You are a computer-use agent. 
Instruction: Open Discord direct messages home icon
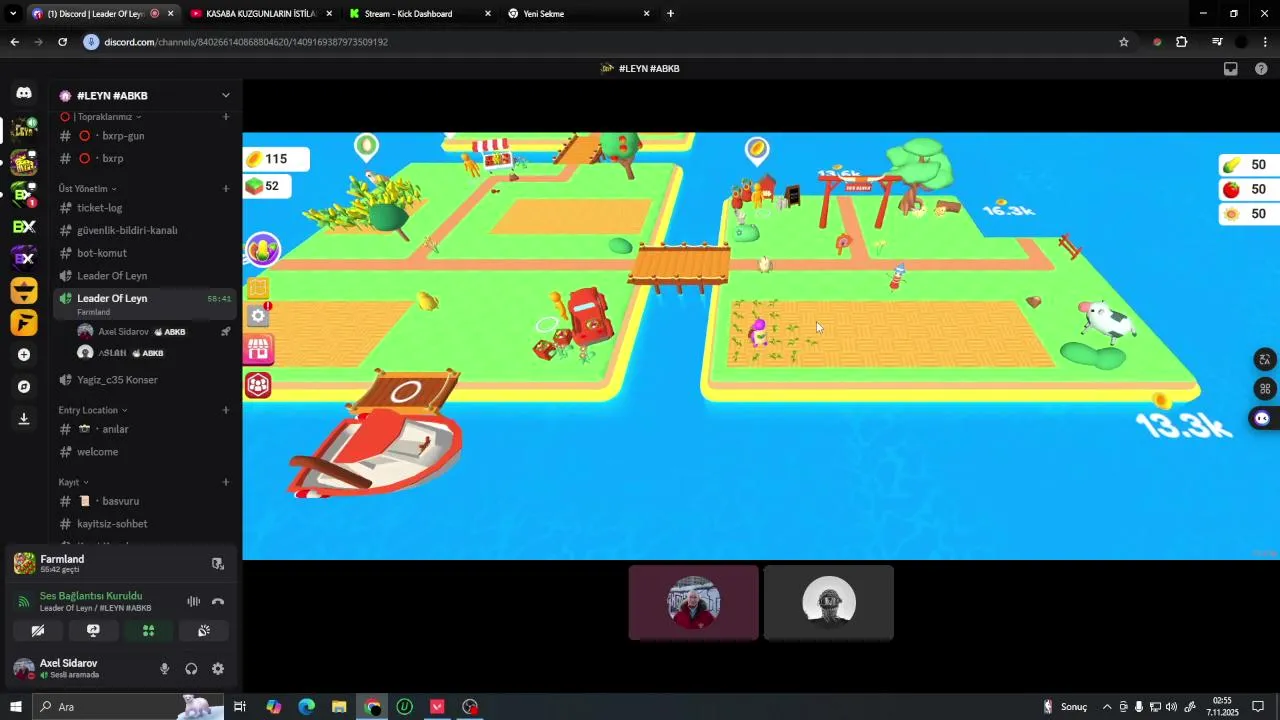(24, 93)
